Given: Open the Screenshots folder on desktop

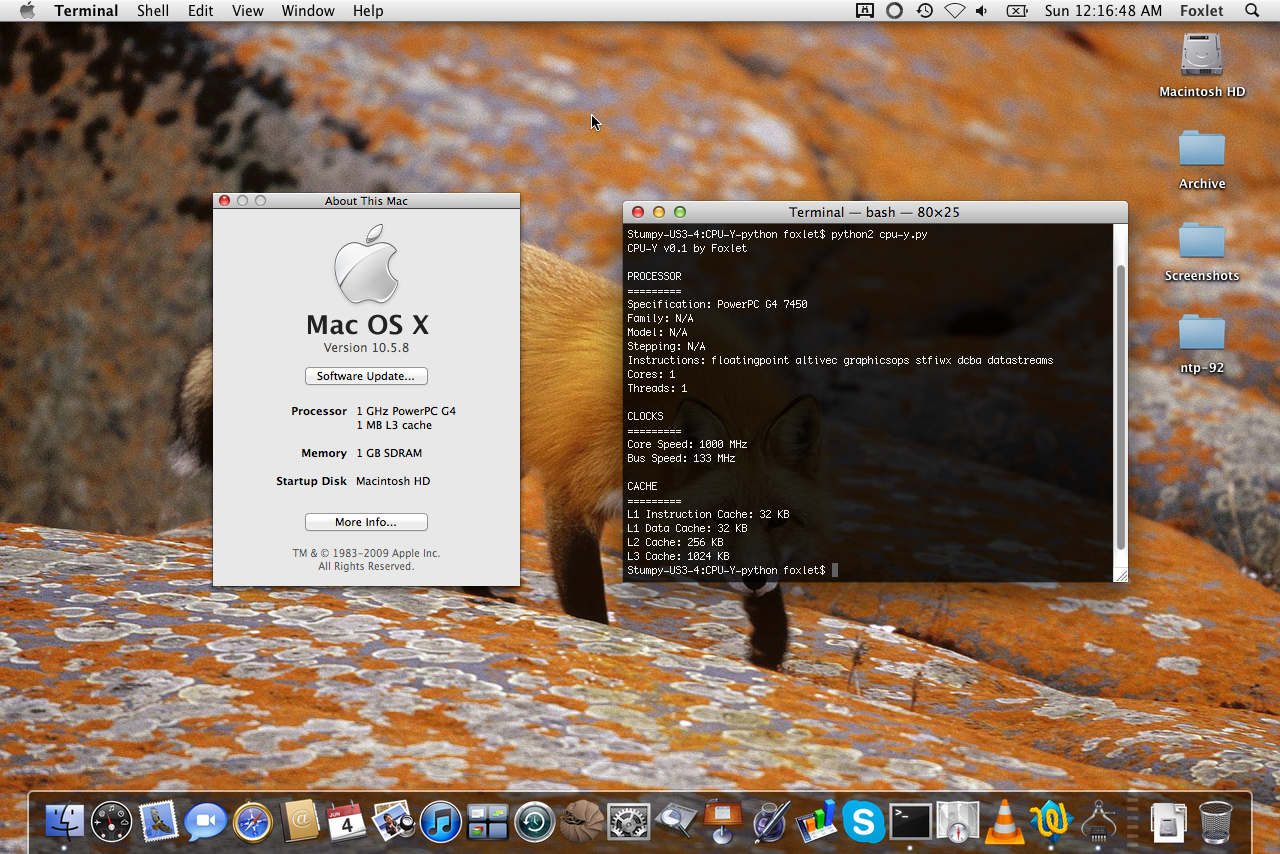Looking at the screenshot, I should tap(1201, 242).
